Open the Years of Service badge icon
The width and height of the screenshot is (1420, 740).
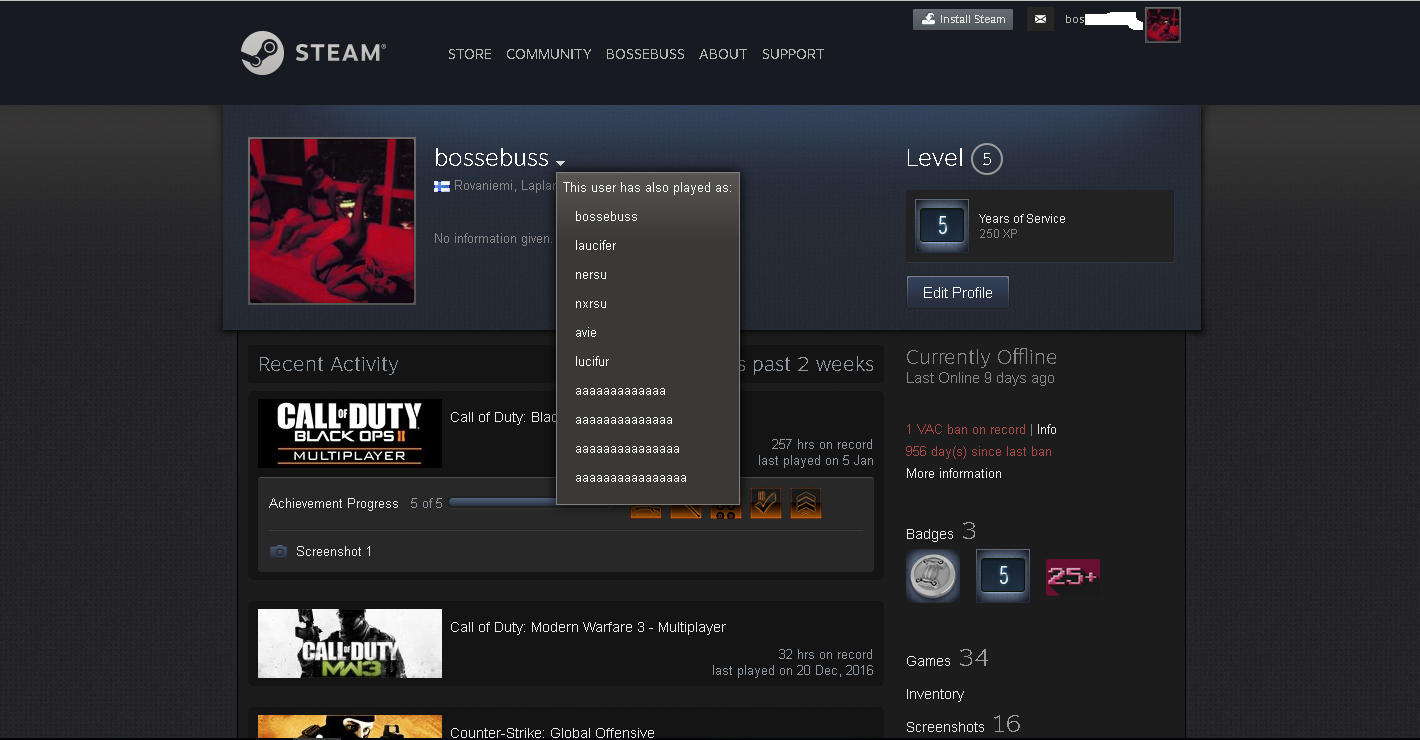coord(941,226)
